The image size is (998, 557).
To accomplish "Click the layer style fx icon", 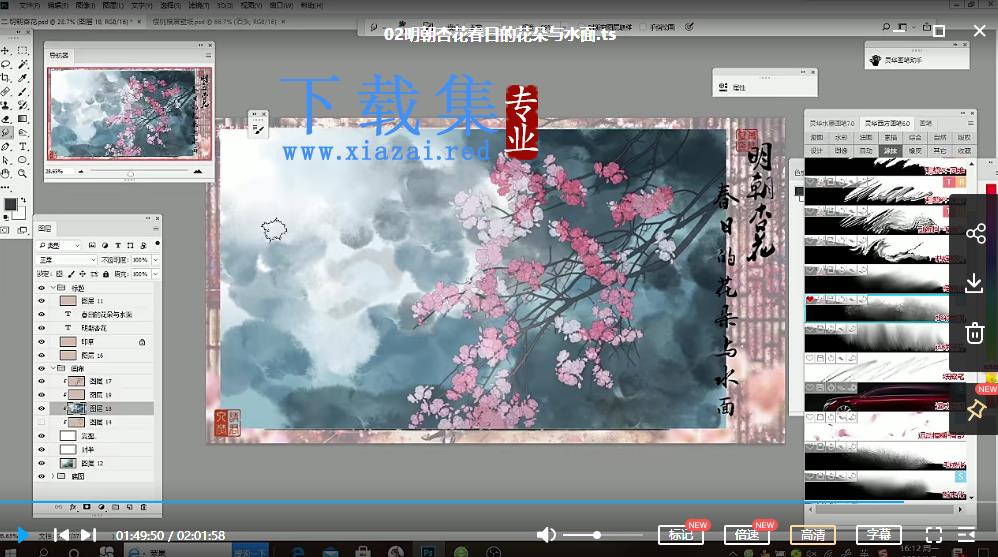I will tap(73, 507).
